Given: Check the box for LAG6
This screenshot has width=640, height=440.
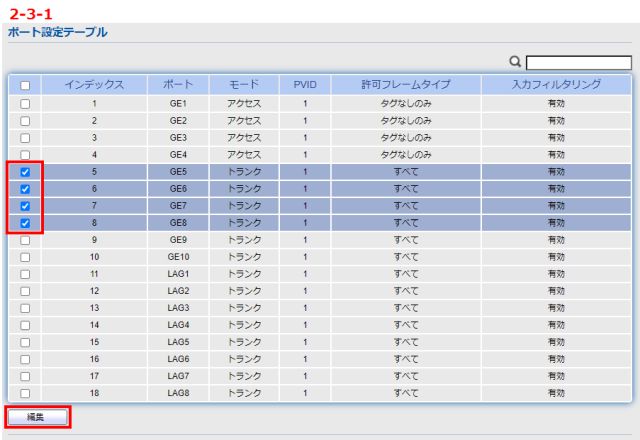Looking at the screenshot, I should pos(25,359).
